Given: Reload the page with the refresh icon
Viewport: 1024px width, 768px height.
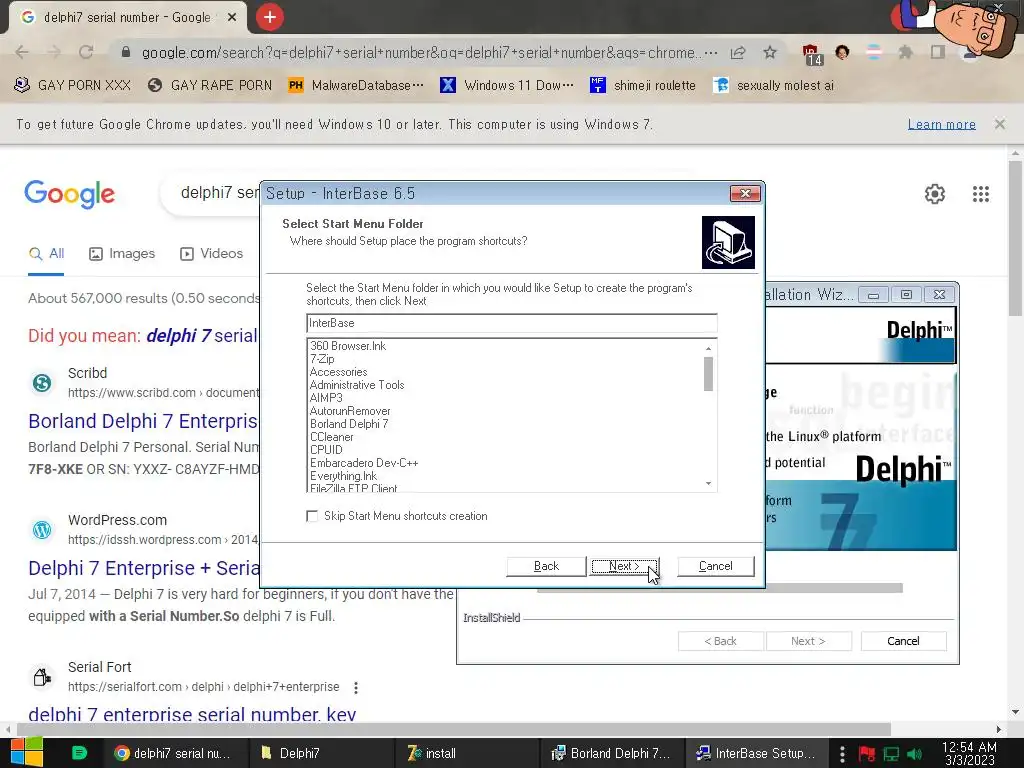Looking at the screenshot, I should 86,52.
